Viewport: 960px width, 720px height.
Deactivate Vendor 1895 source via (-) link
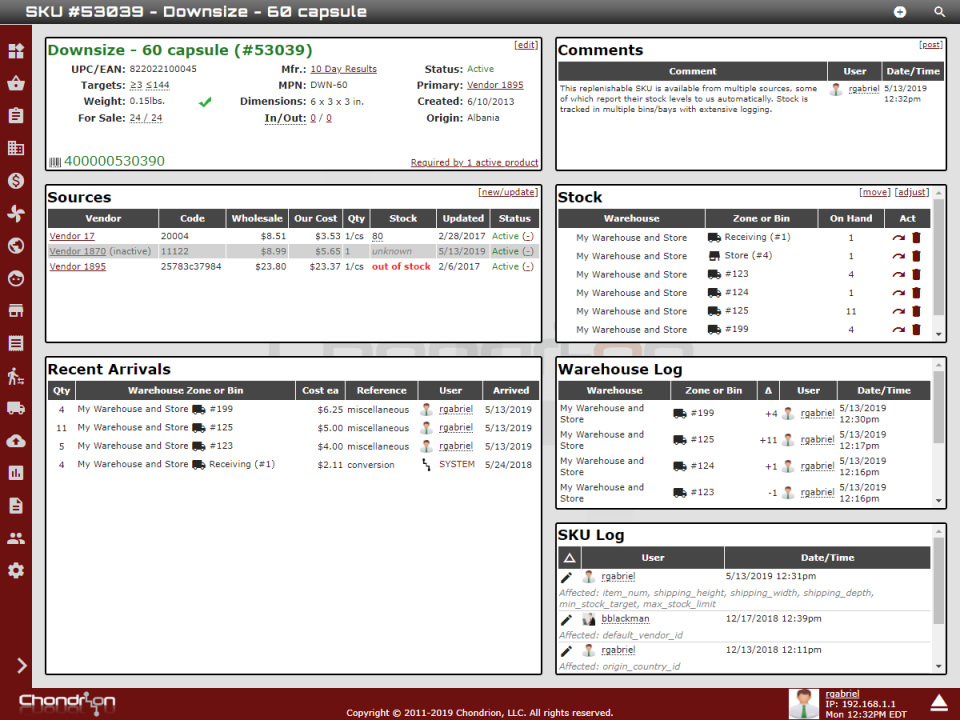click(528, 266)
